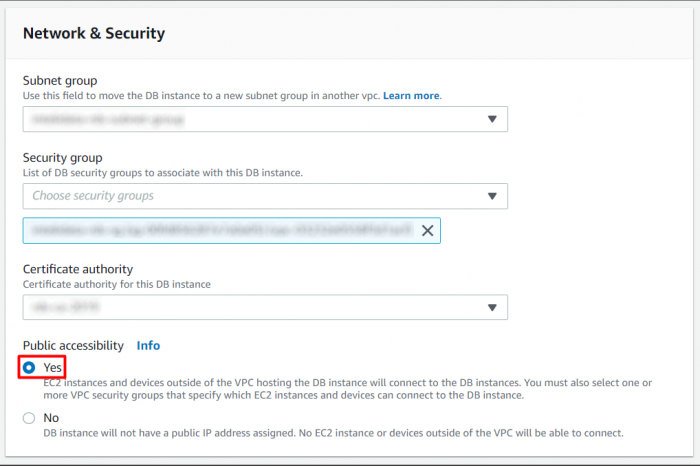The height and width of the screenshot is (466, 700).
Task: Click the Info link beside Public accessibility
Action: pos(148,345)
